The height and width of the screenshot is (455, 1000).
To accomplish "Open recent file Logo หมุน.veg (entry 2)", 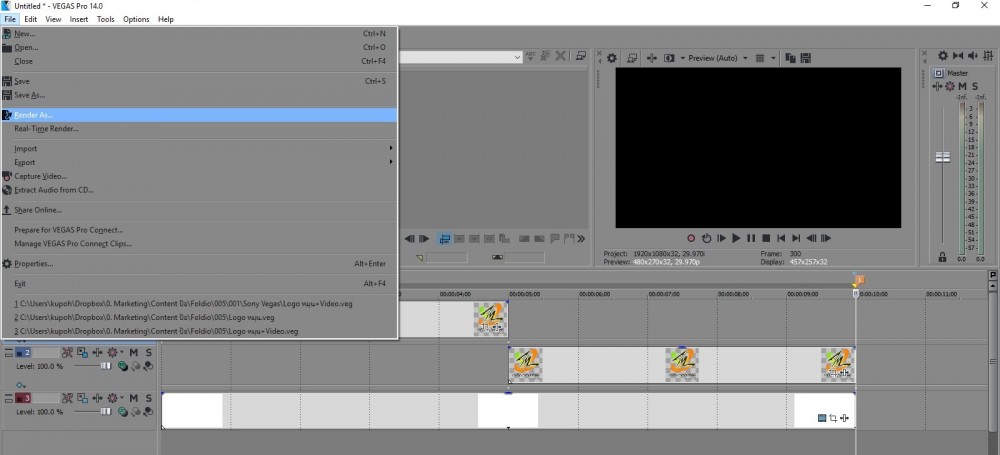I will [x=199, y=317].
